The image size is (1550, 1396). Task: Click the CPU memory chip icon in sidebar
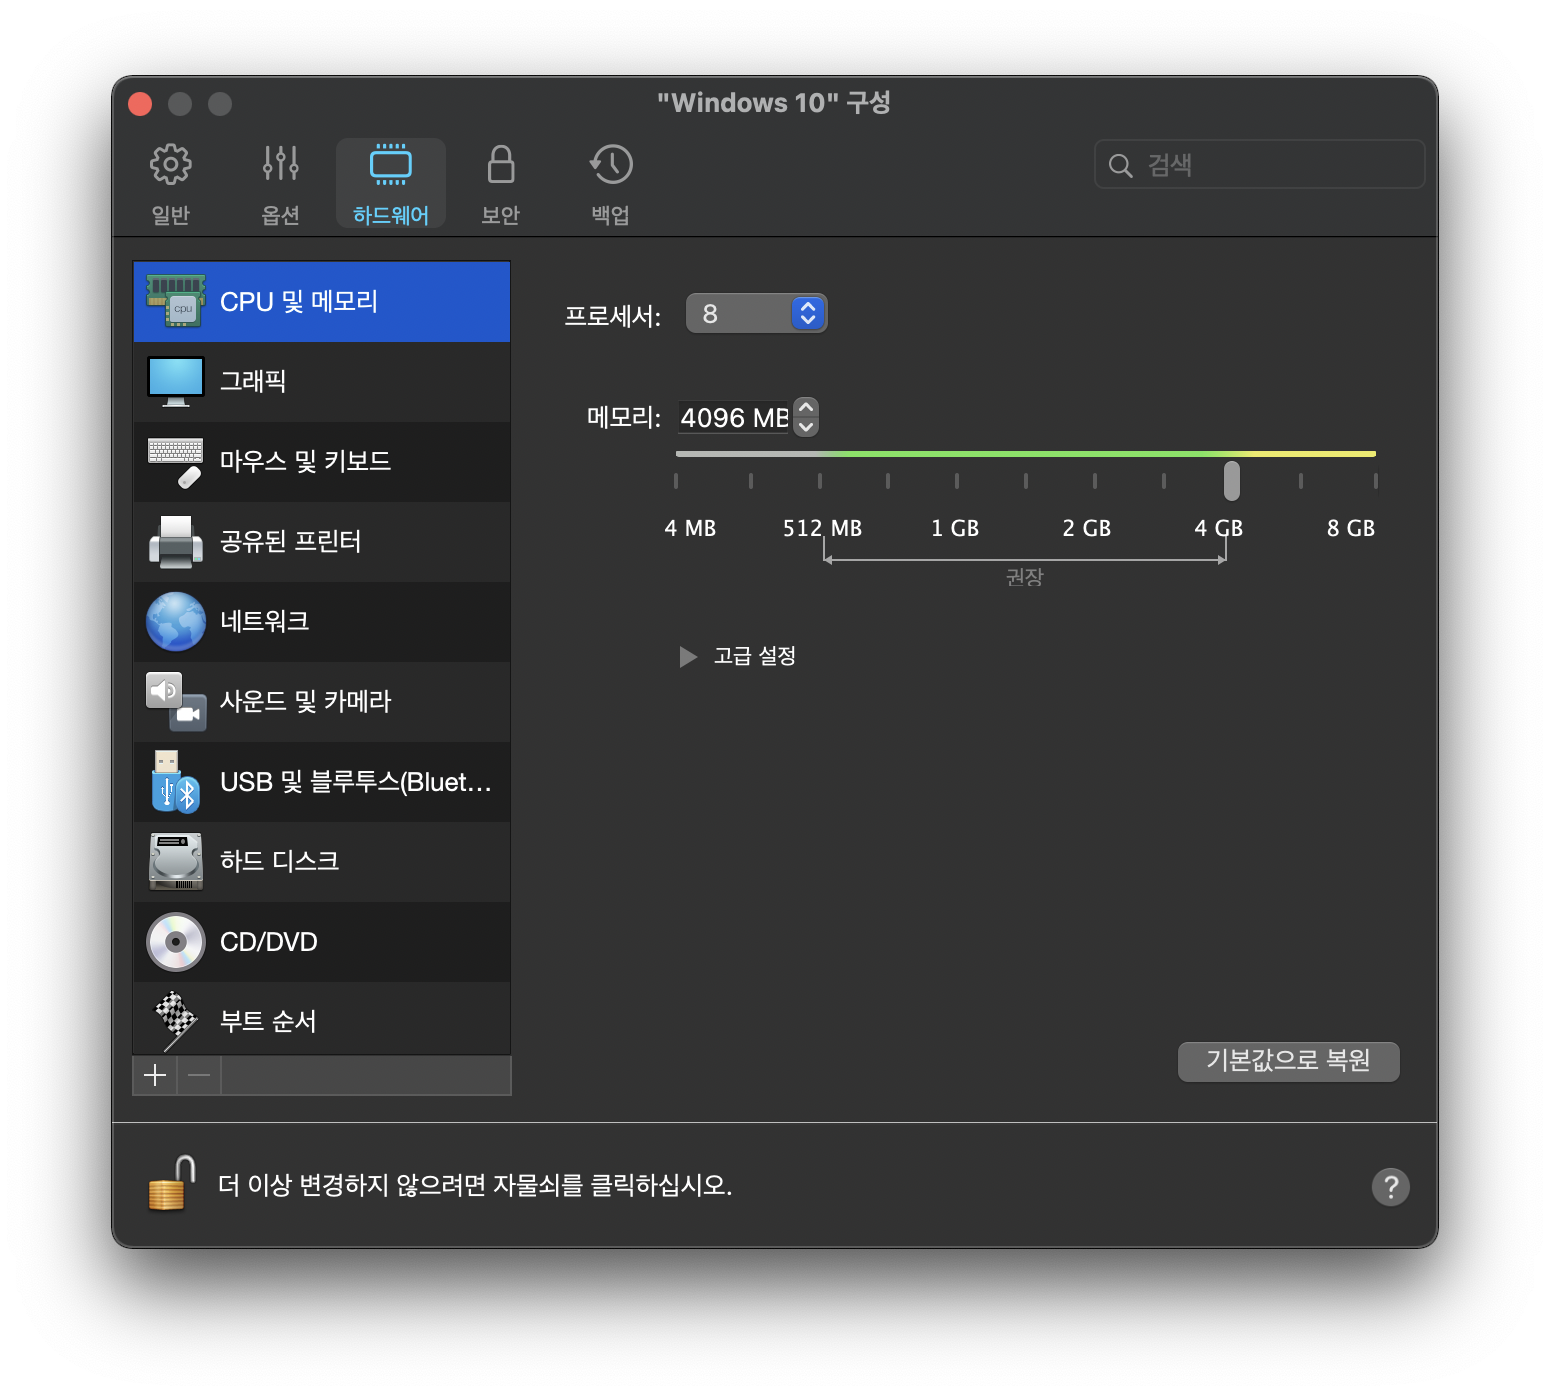point(176,301)
